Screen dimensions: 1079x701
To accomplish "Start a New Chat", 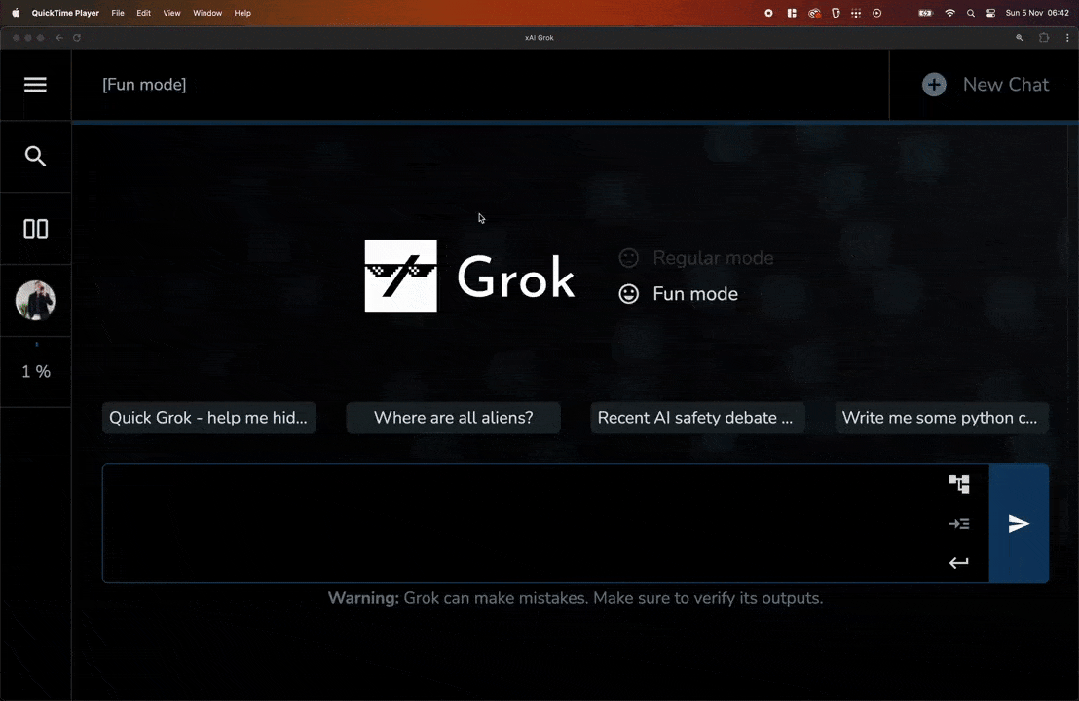I will click(x=985, y=85).
